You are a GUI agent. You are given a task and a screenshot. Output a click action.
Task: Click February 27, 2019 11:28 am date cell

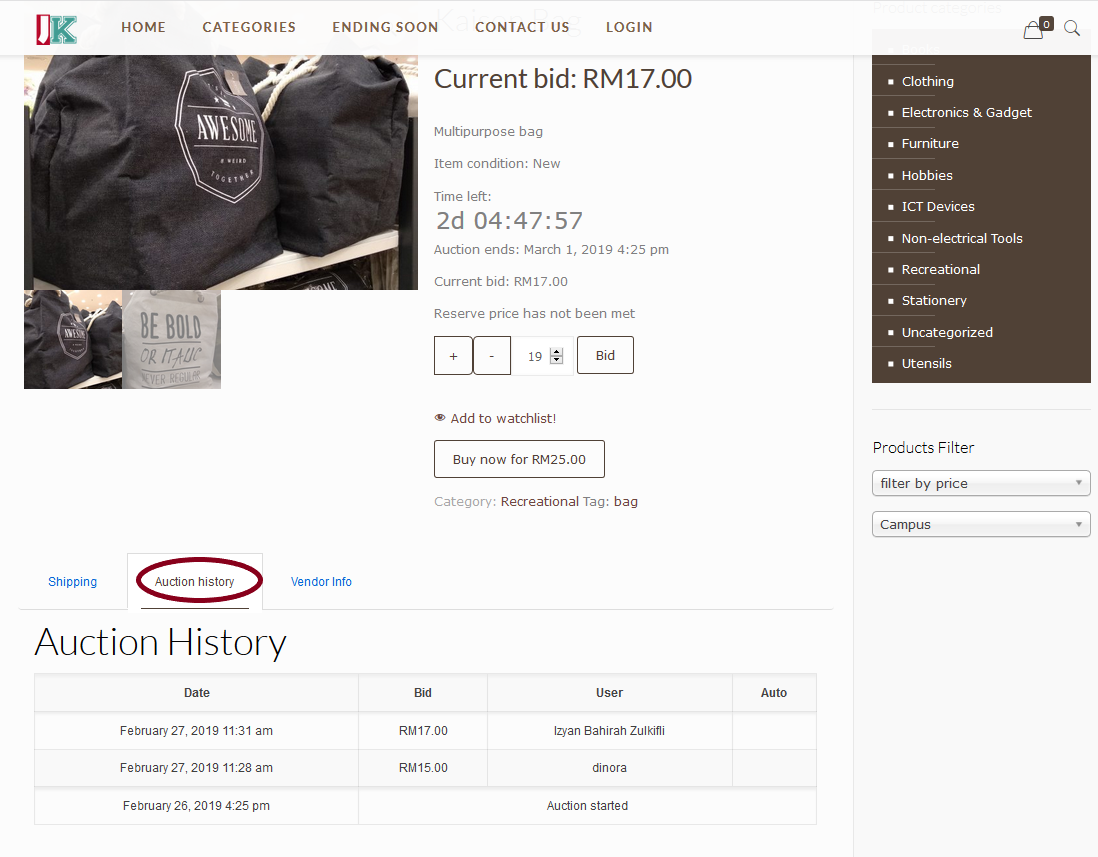pyautogui.click(x=196, y=768)
